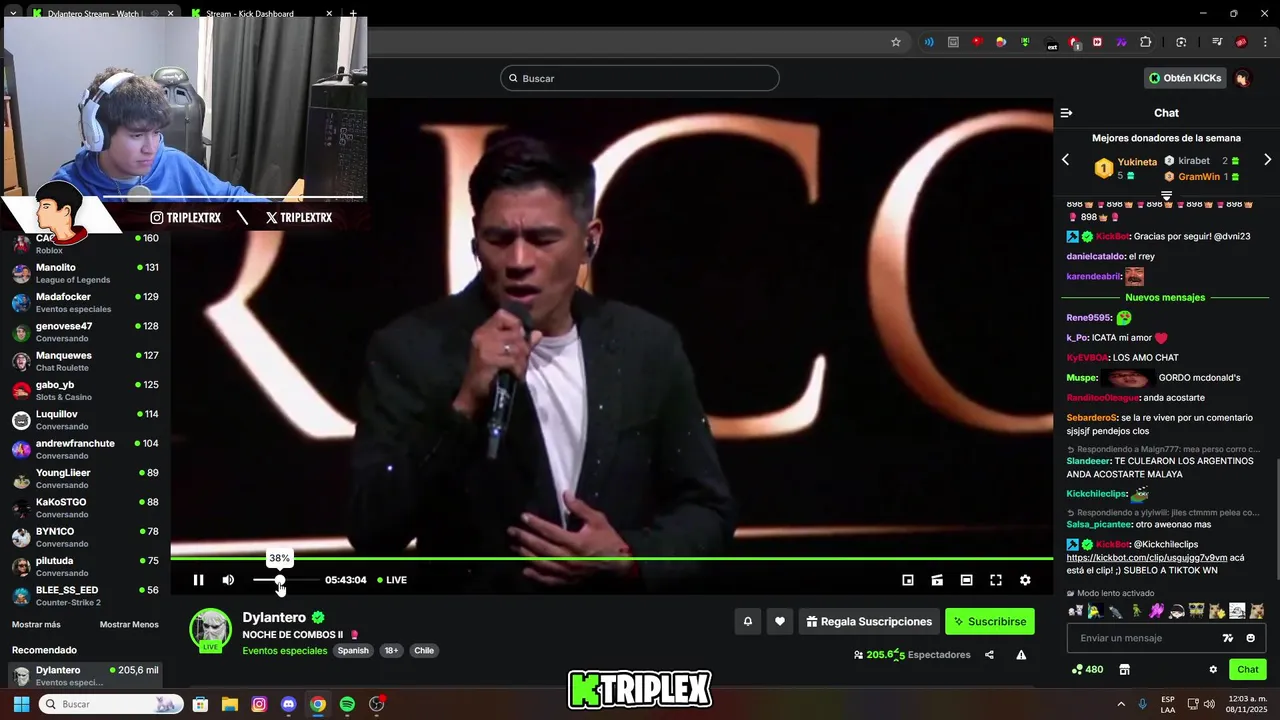Open chat settings gear icon
The width and height of the screenshot is (1280, 720).
pyautogui.click(x=1213, y=670)
